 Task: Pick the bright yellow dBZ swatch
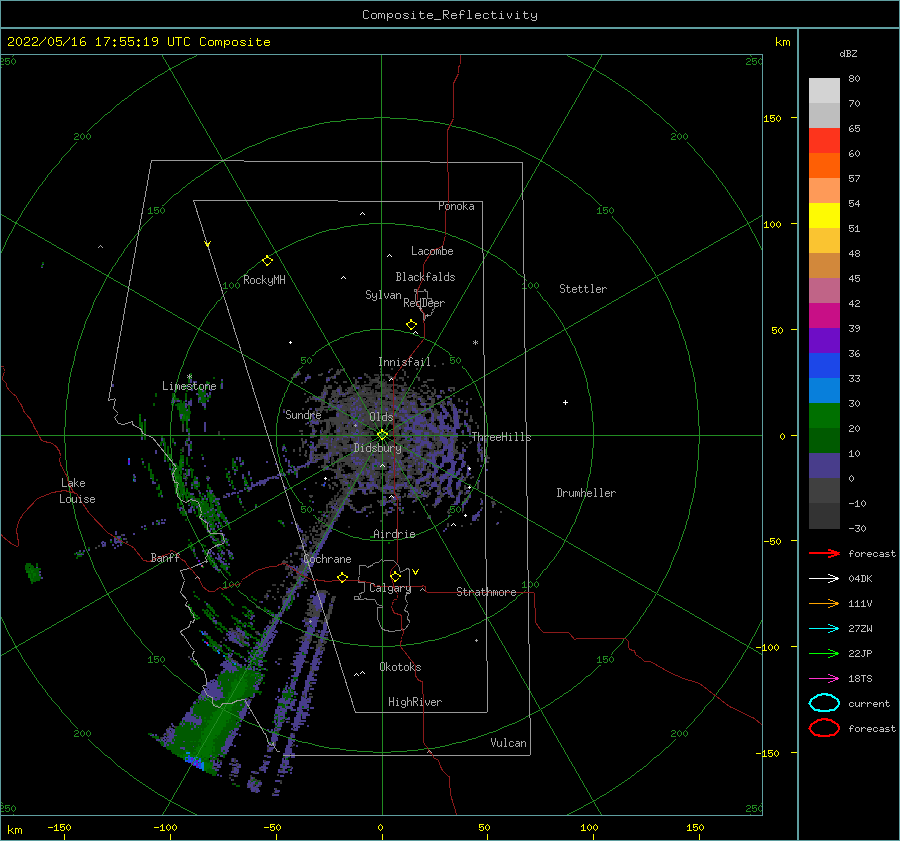[x=824, y=215]
